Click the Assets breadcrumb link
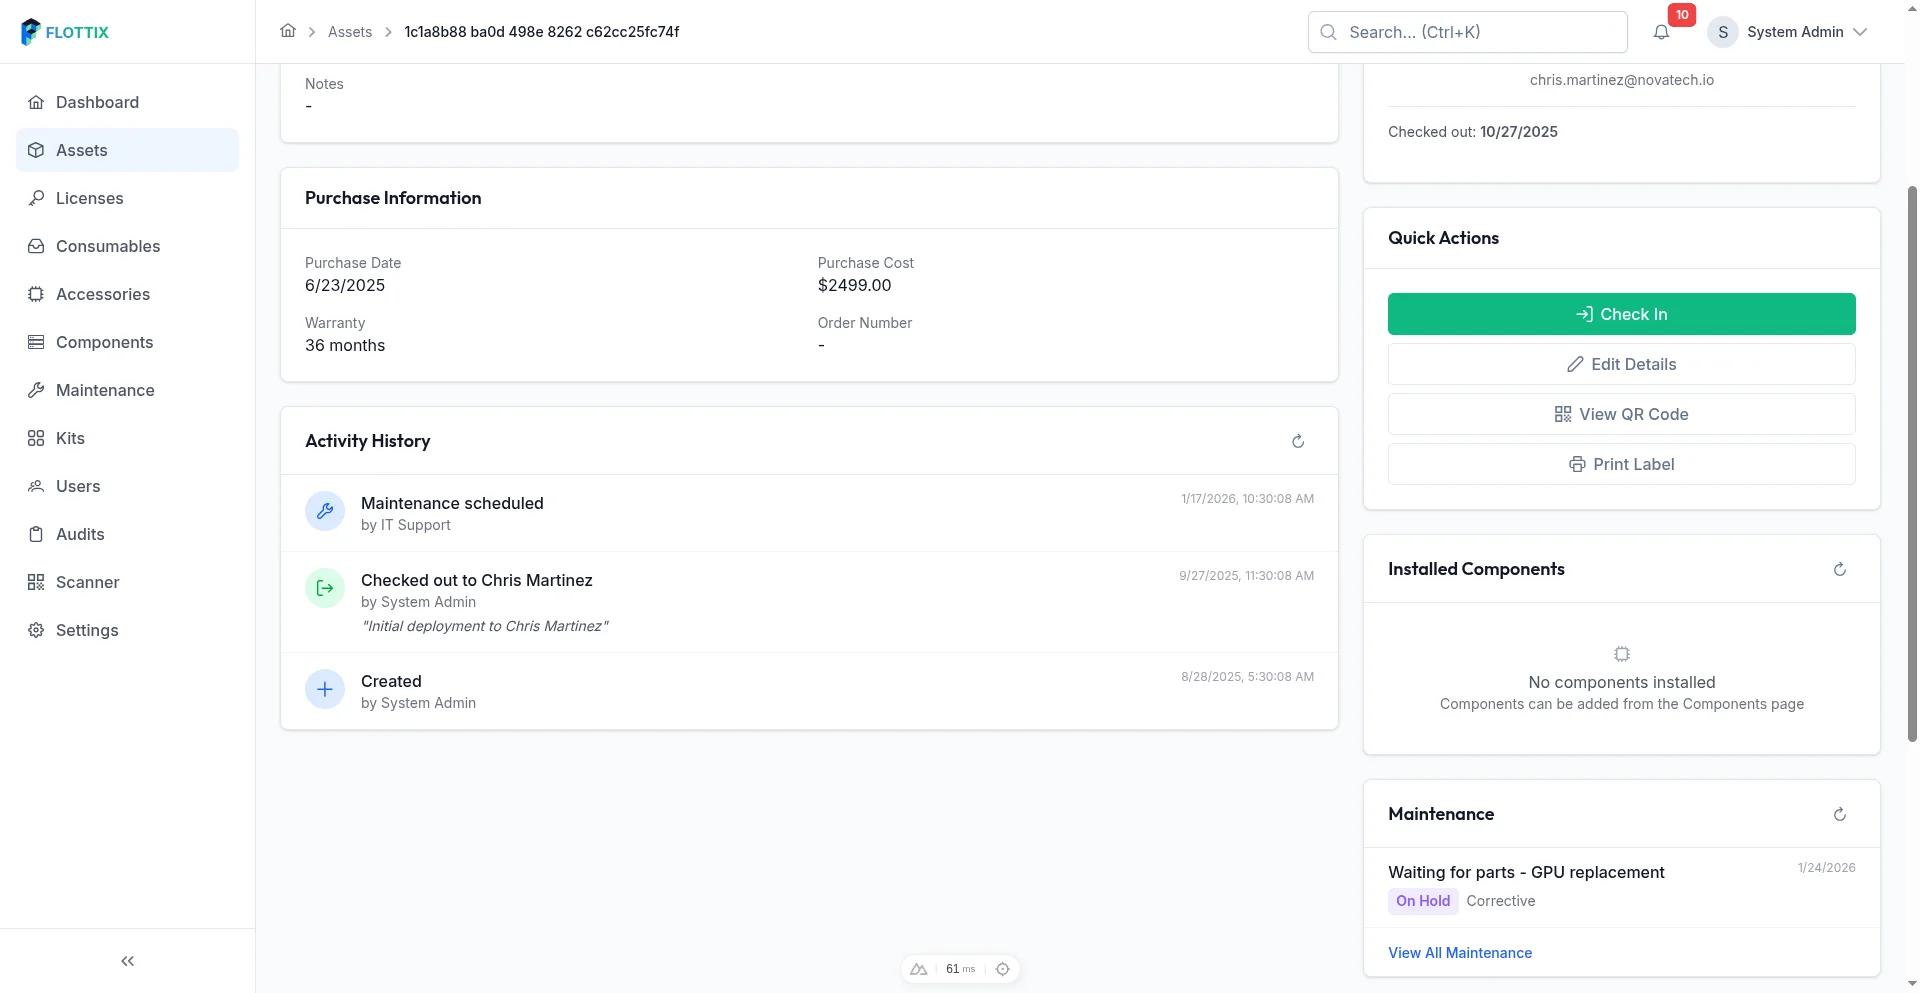 click(350, 32)
